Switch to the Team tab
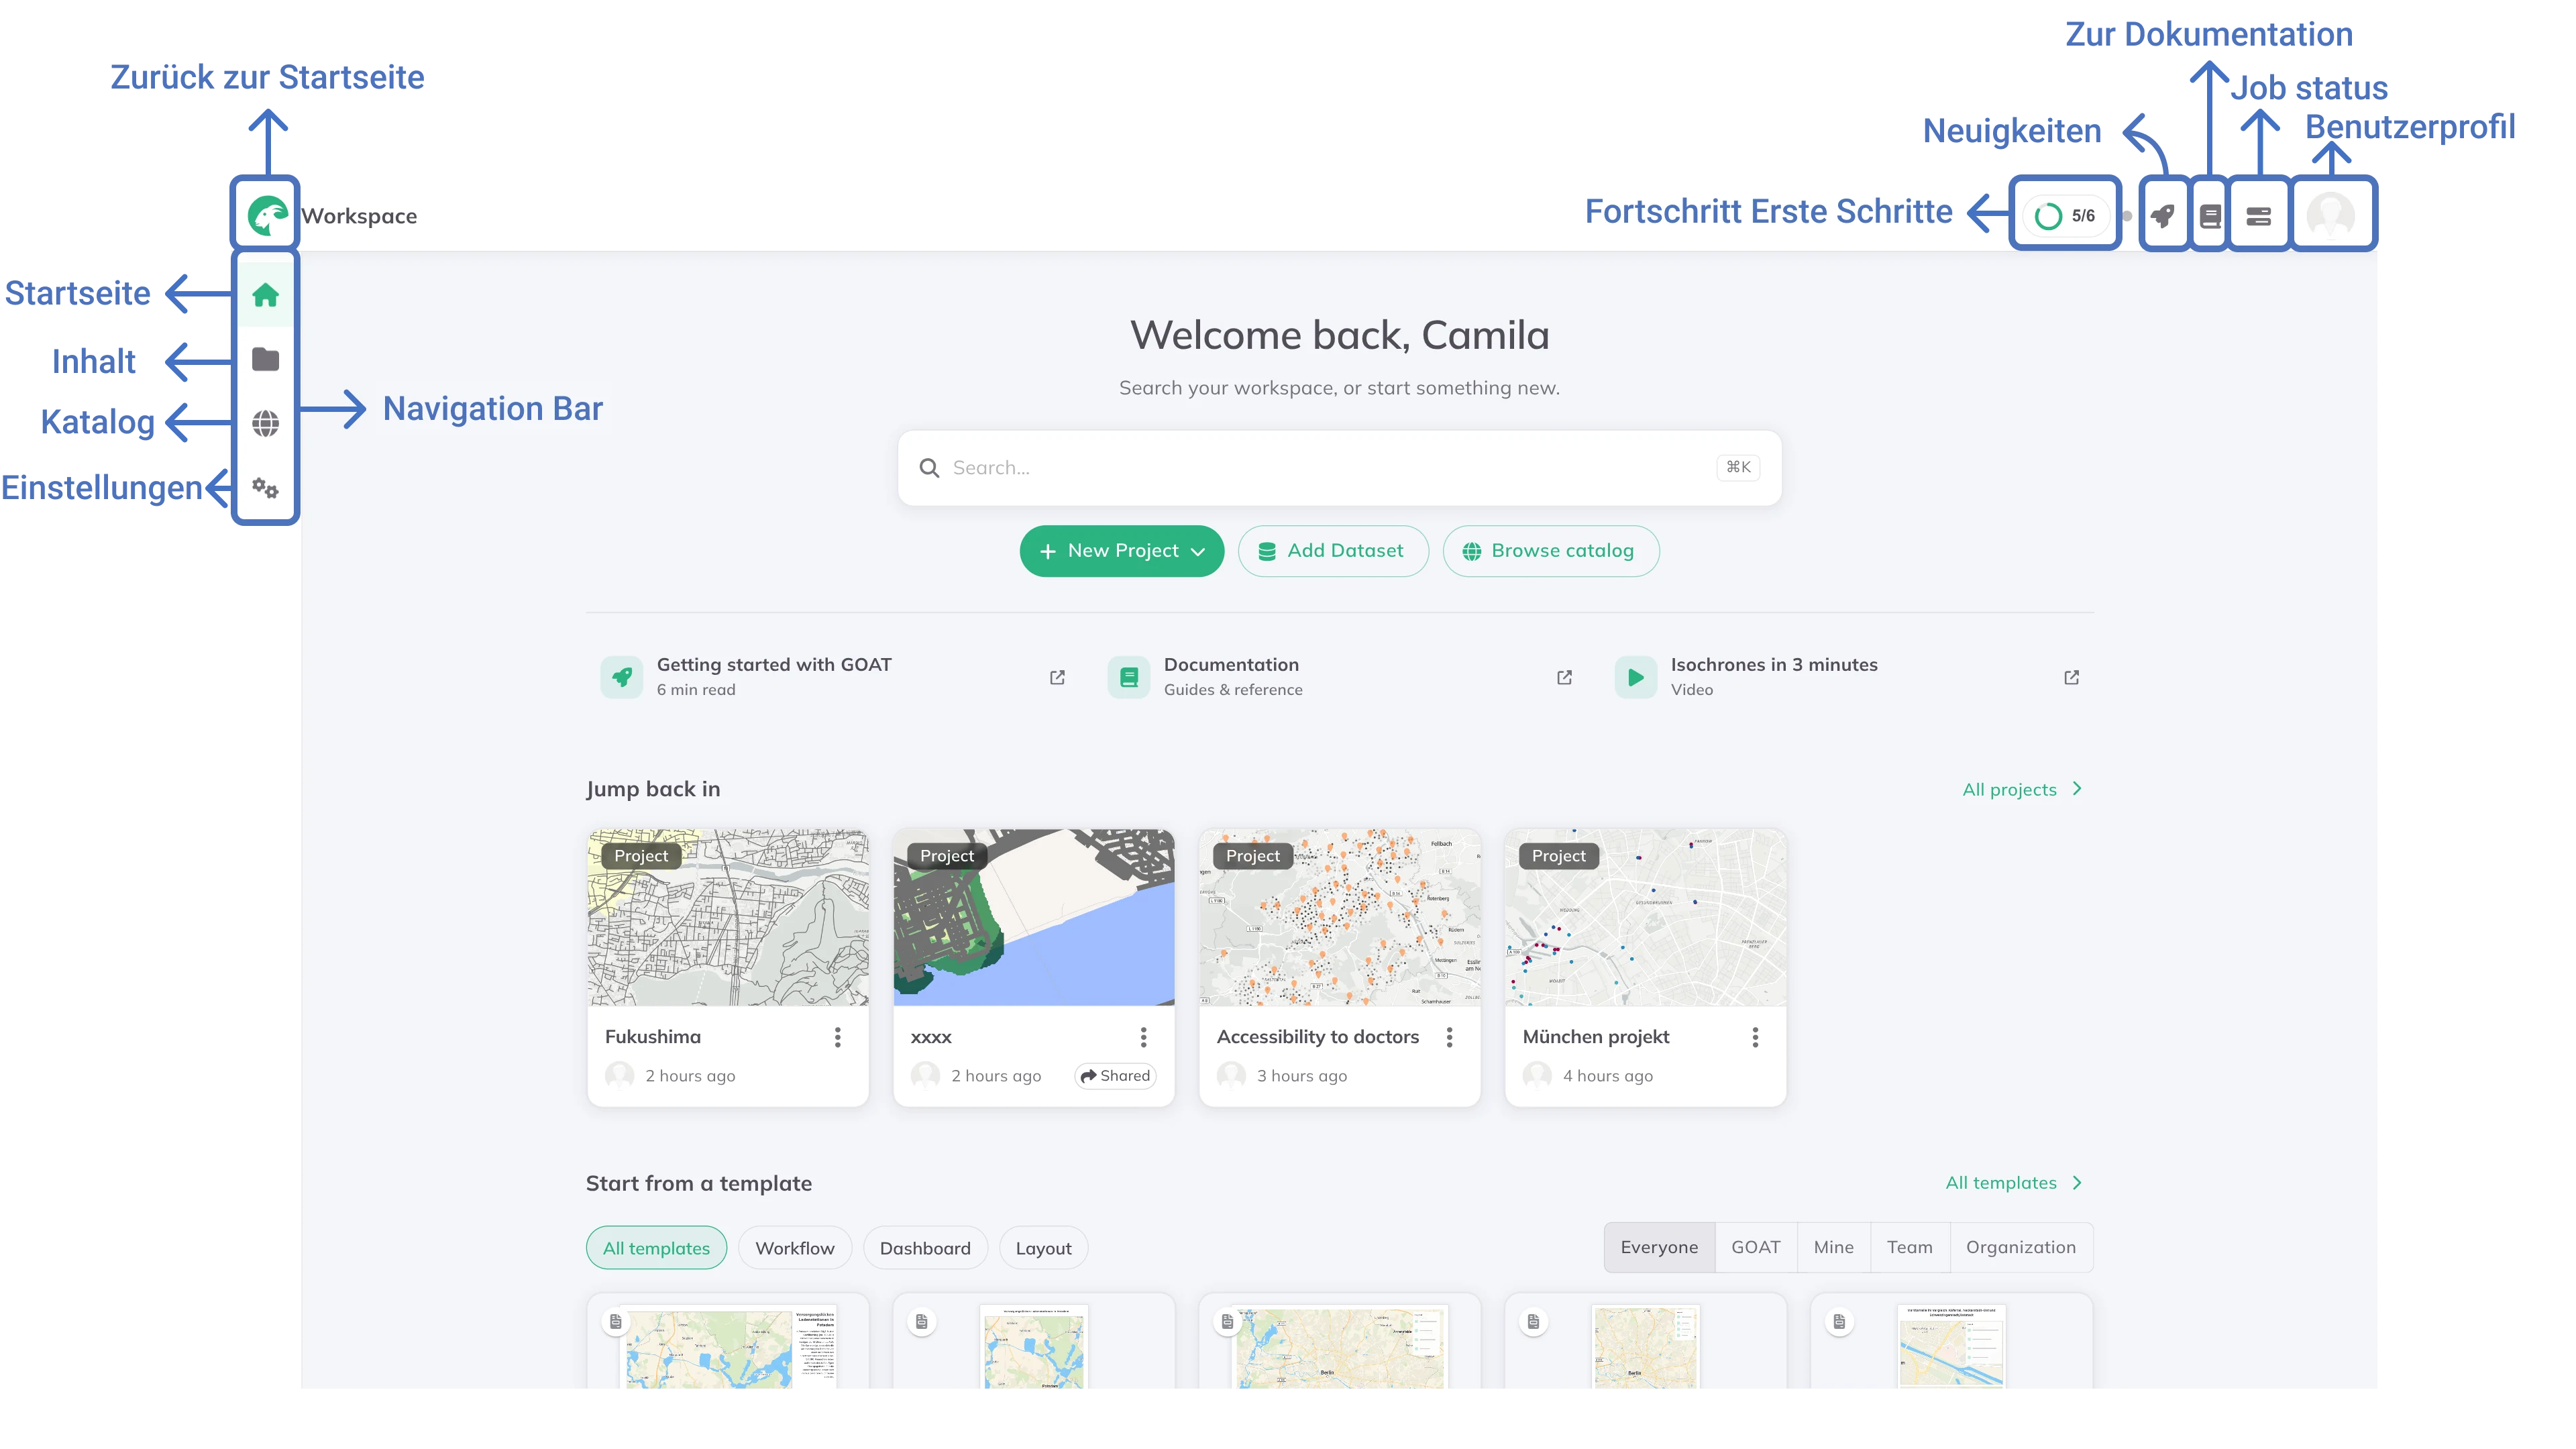Screen dimensions: 2576x1449 tap(1910, 1247)
